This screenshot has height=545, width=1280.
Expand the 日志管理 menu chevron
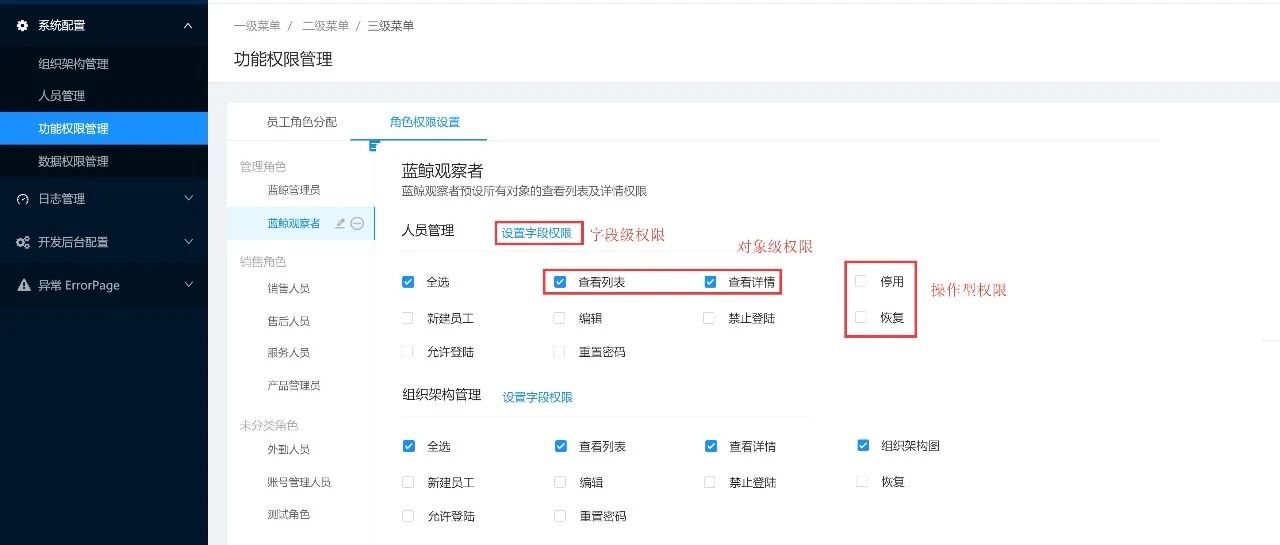pyautogui.click(x=189, y=199)
